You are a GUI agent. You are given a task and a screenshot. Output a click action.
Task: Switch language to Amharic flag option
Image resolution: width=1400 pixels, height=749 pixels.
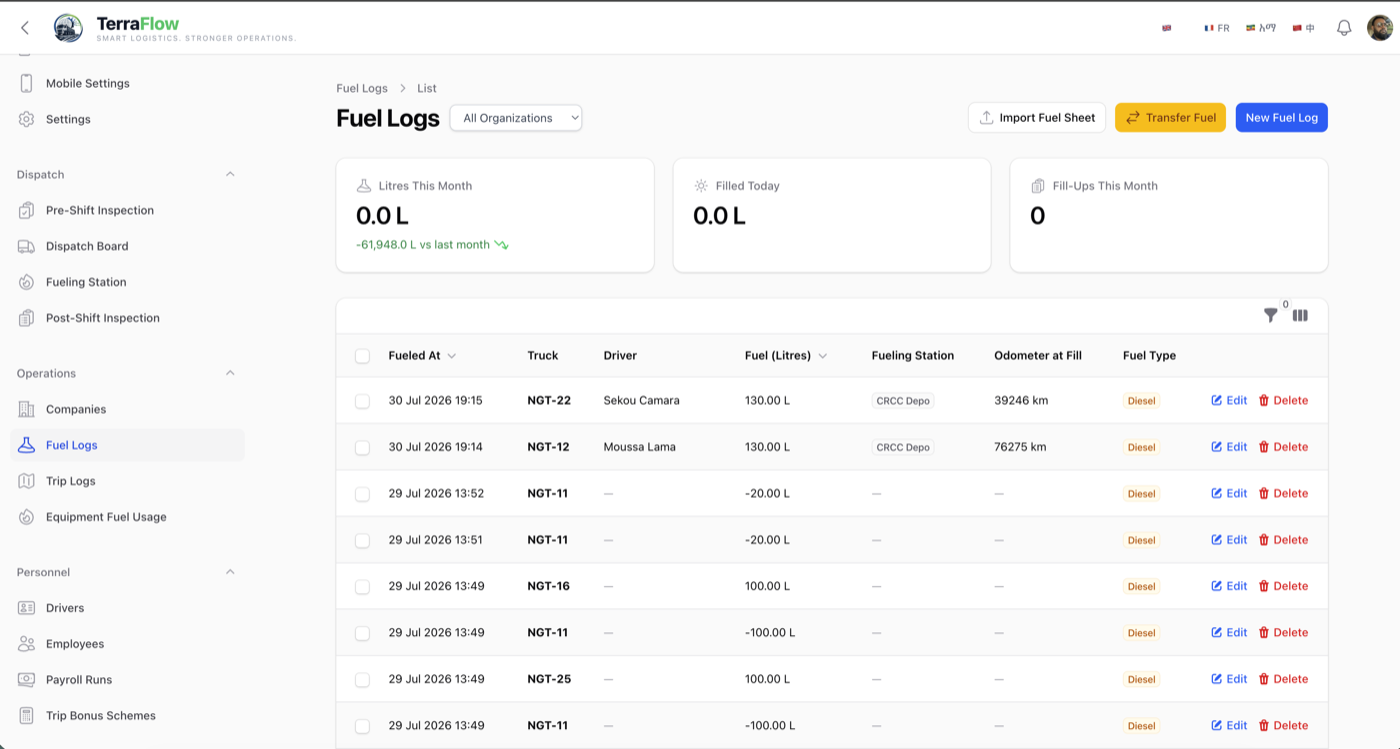(x=1261, y=28)
